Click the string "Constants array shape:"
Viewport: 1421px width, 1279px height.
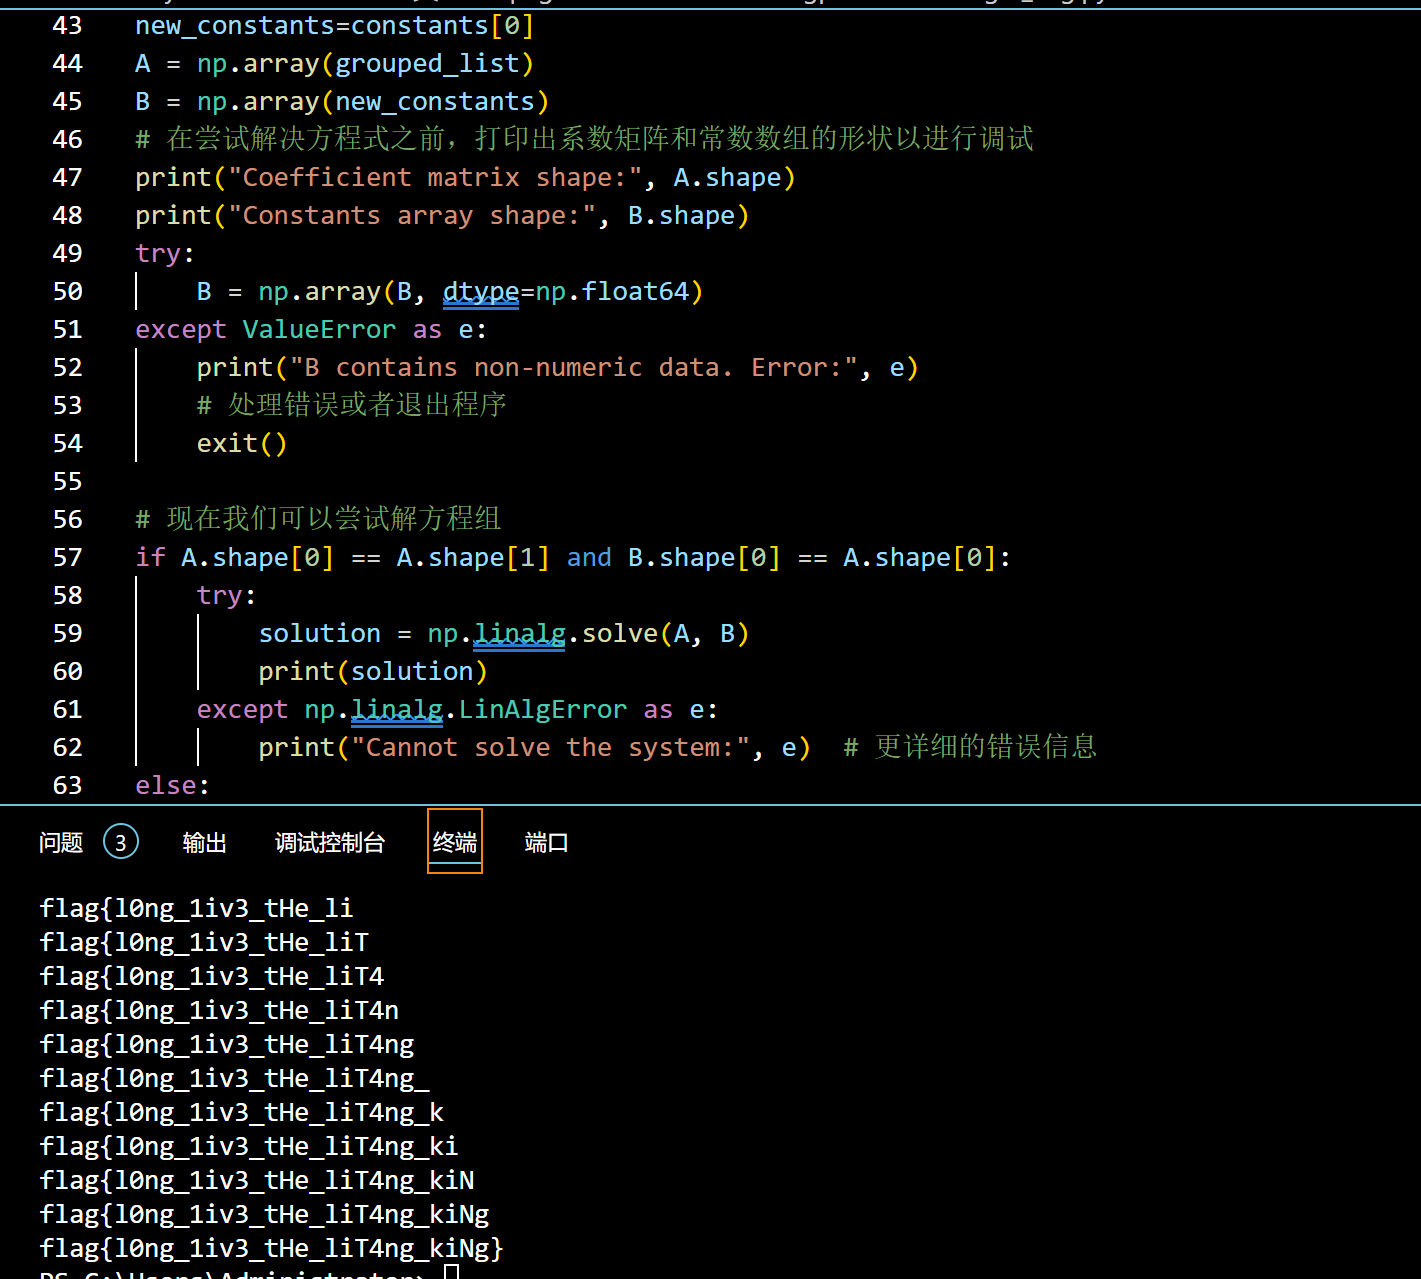click(x=412, y=215)
